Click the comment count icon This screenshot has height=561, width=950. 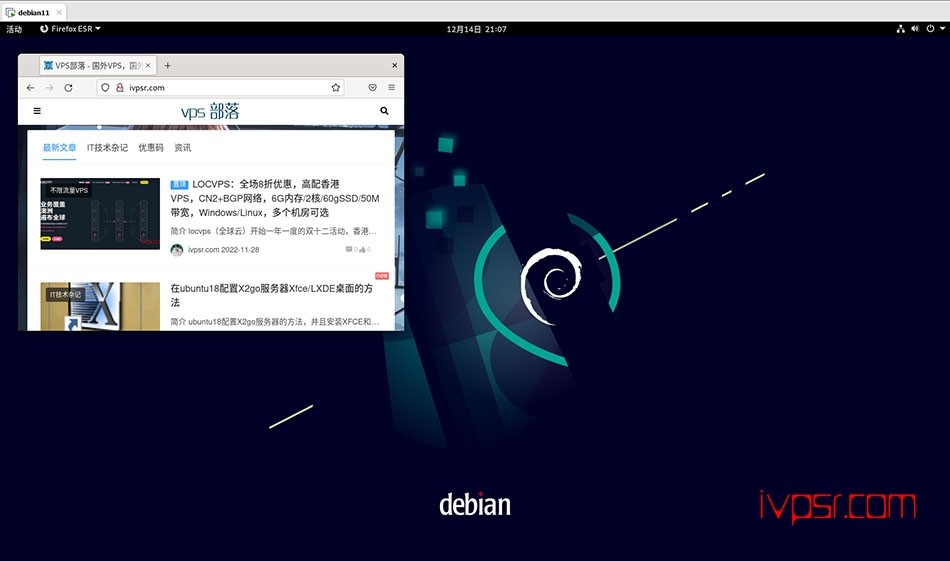pyautogui.click(x=348, y=250)
